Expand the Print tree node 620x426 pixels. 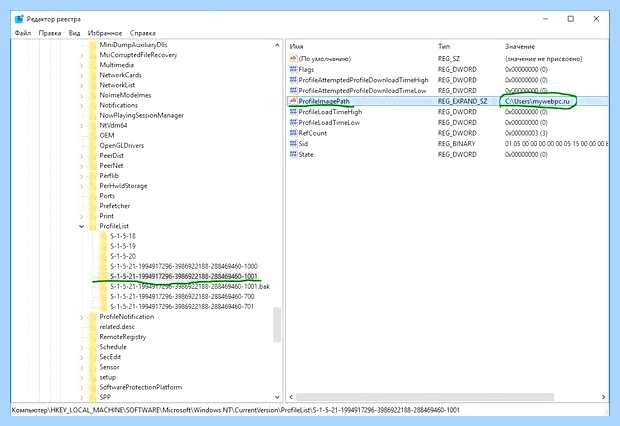81,216
